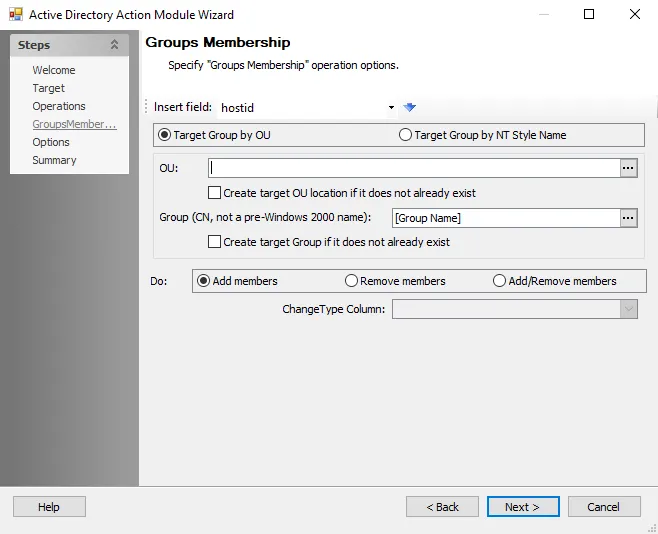This screenshot has width=658, height=534.
Task: Click the blue insert field arrow icon
Action: [x=410, y=107]
